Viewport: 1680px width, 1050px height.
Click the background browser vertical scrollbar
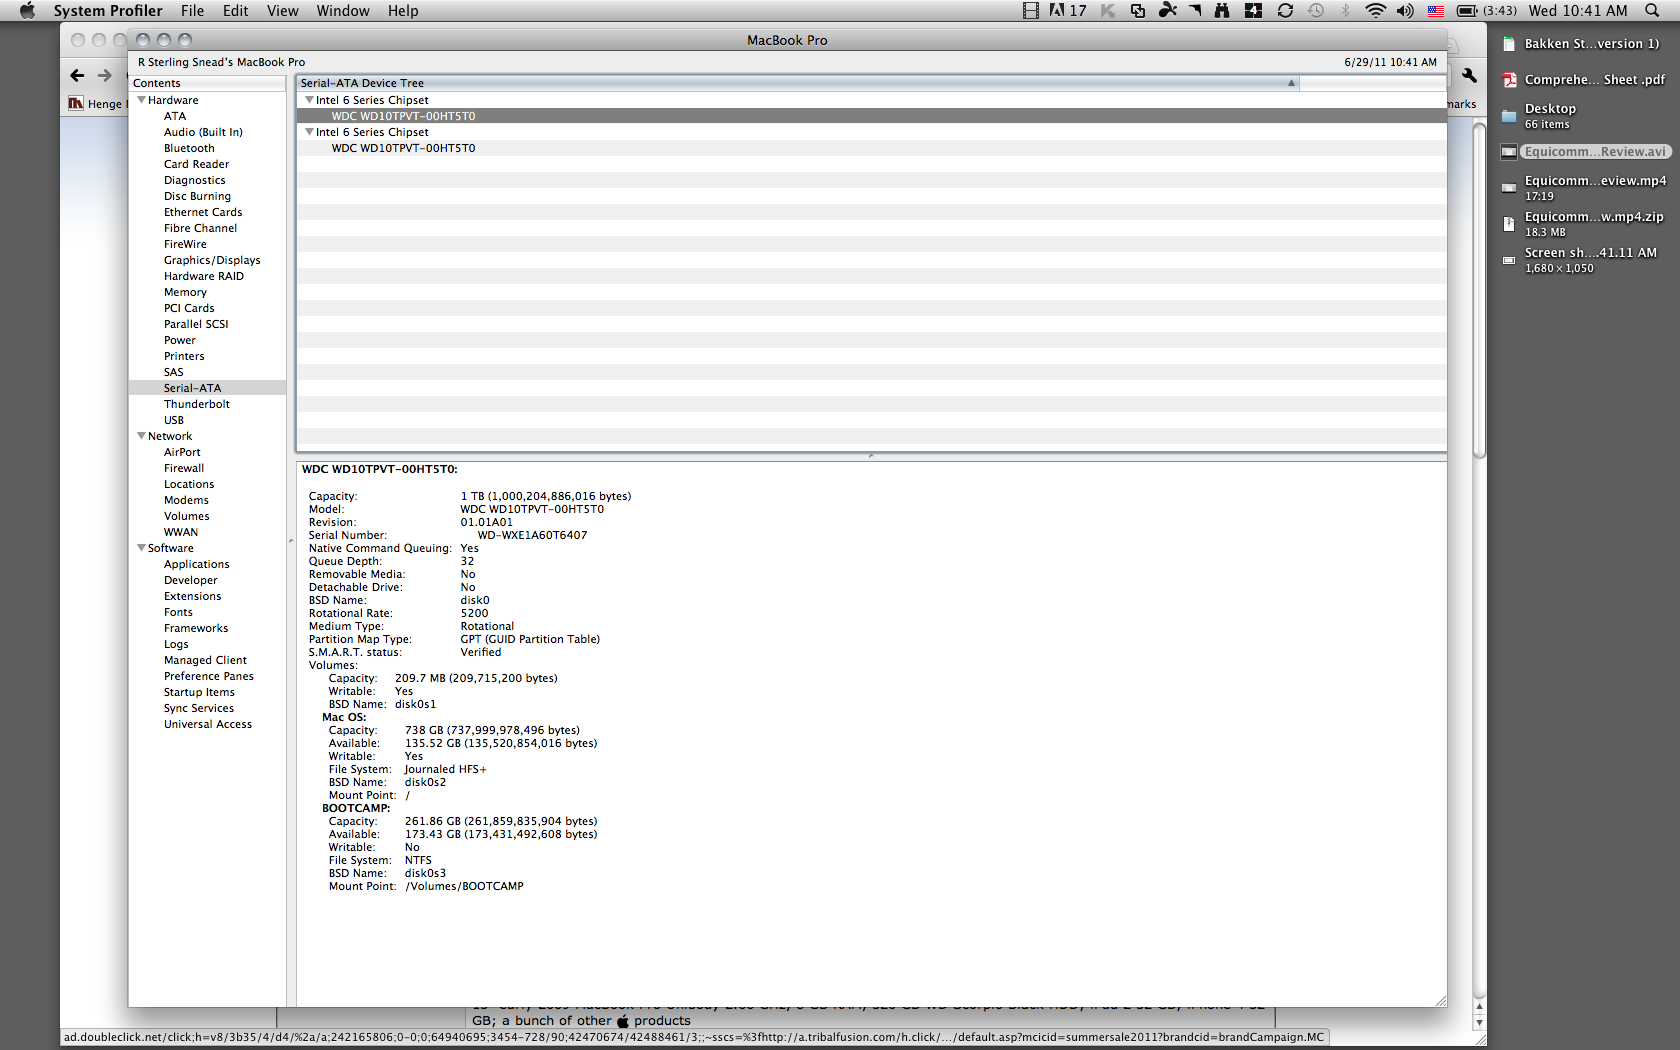[1479, 290]
